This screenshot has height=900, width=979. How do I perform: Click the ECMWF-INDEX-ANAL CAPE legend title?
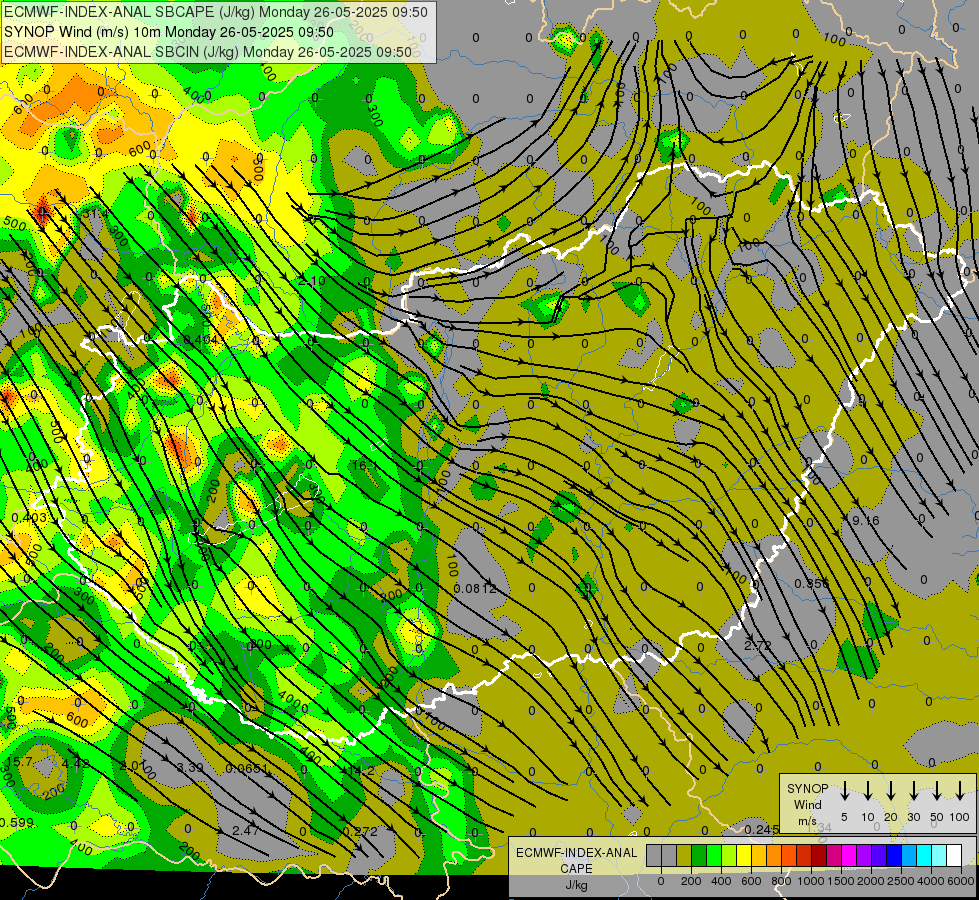click(577, 860)
